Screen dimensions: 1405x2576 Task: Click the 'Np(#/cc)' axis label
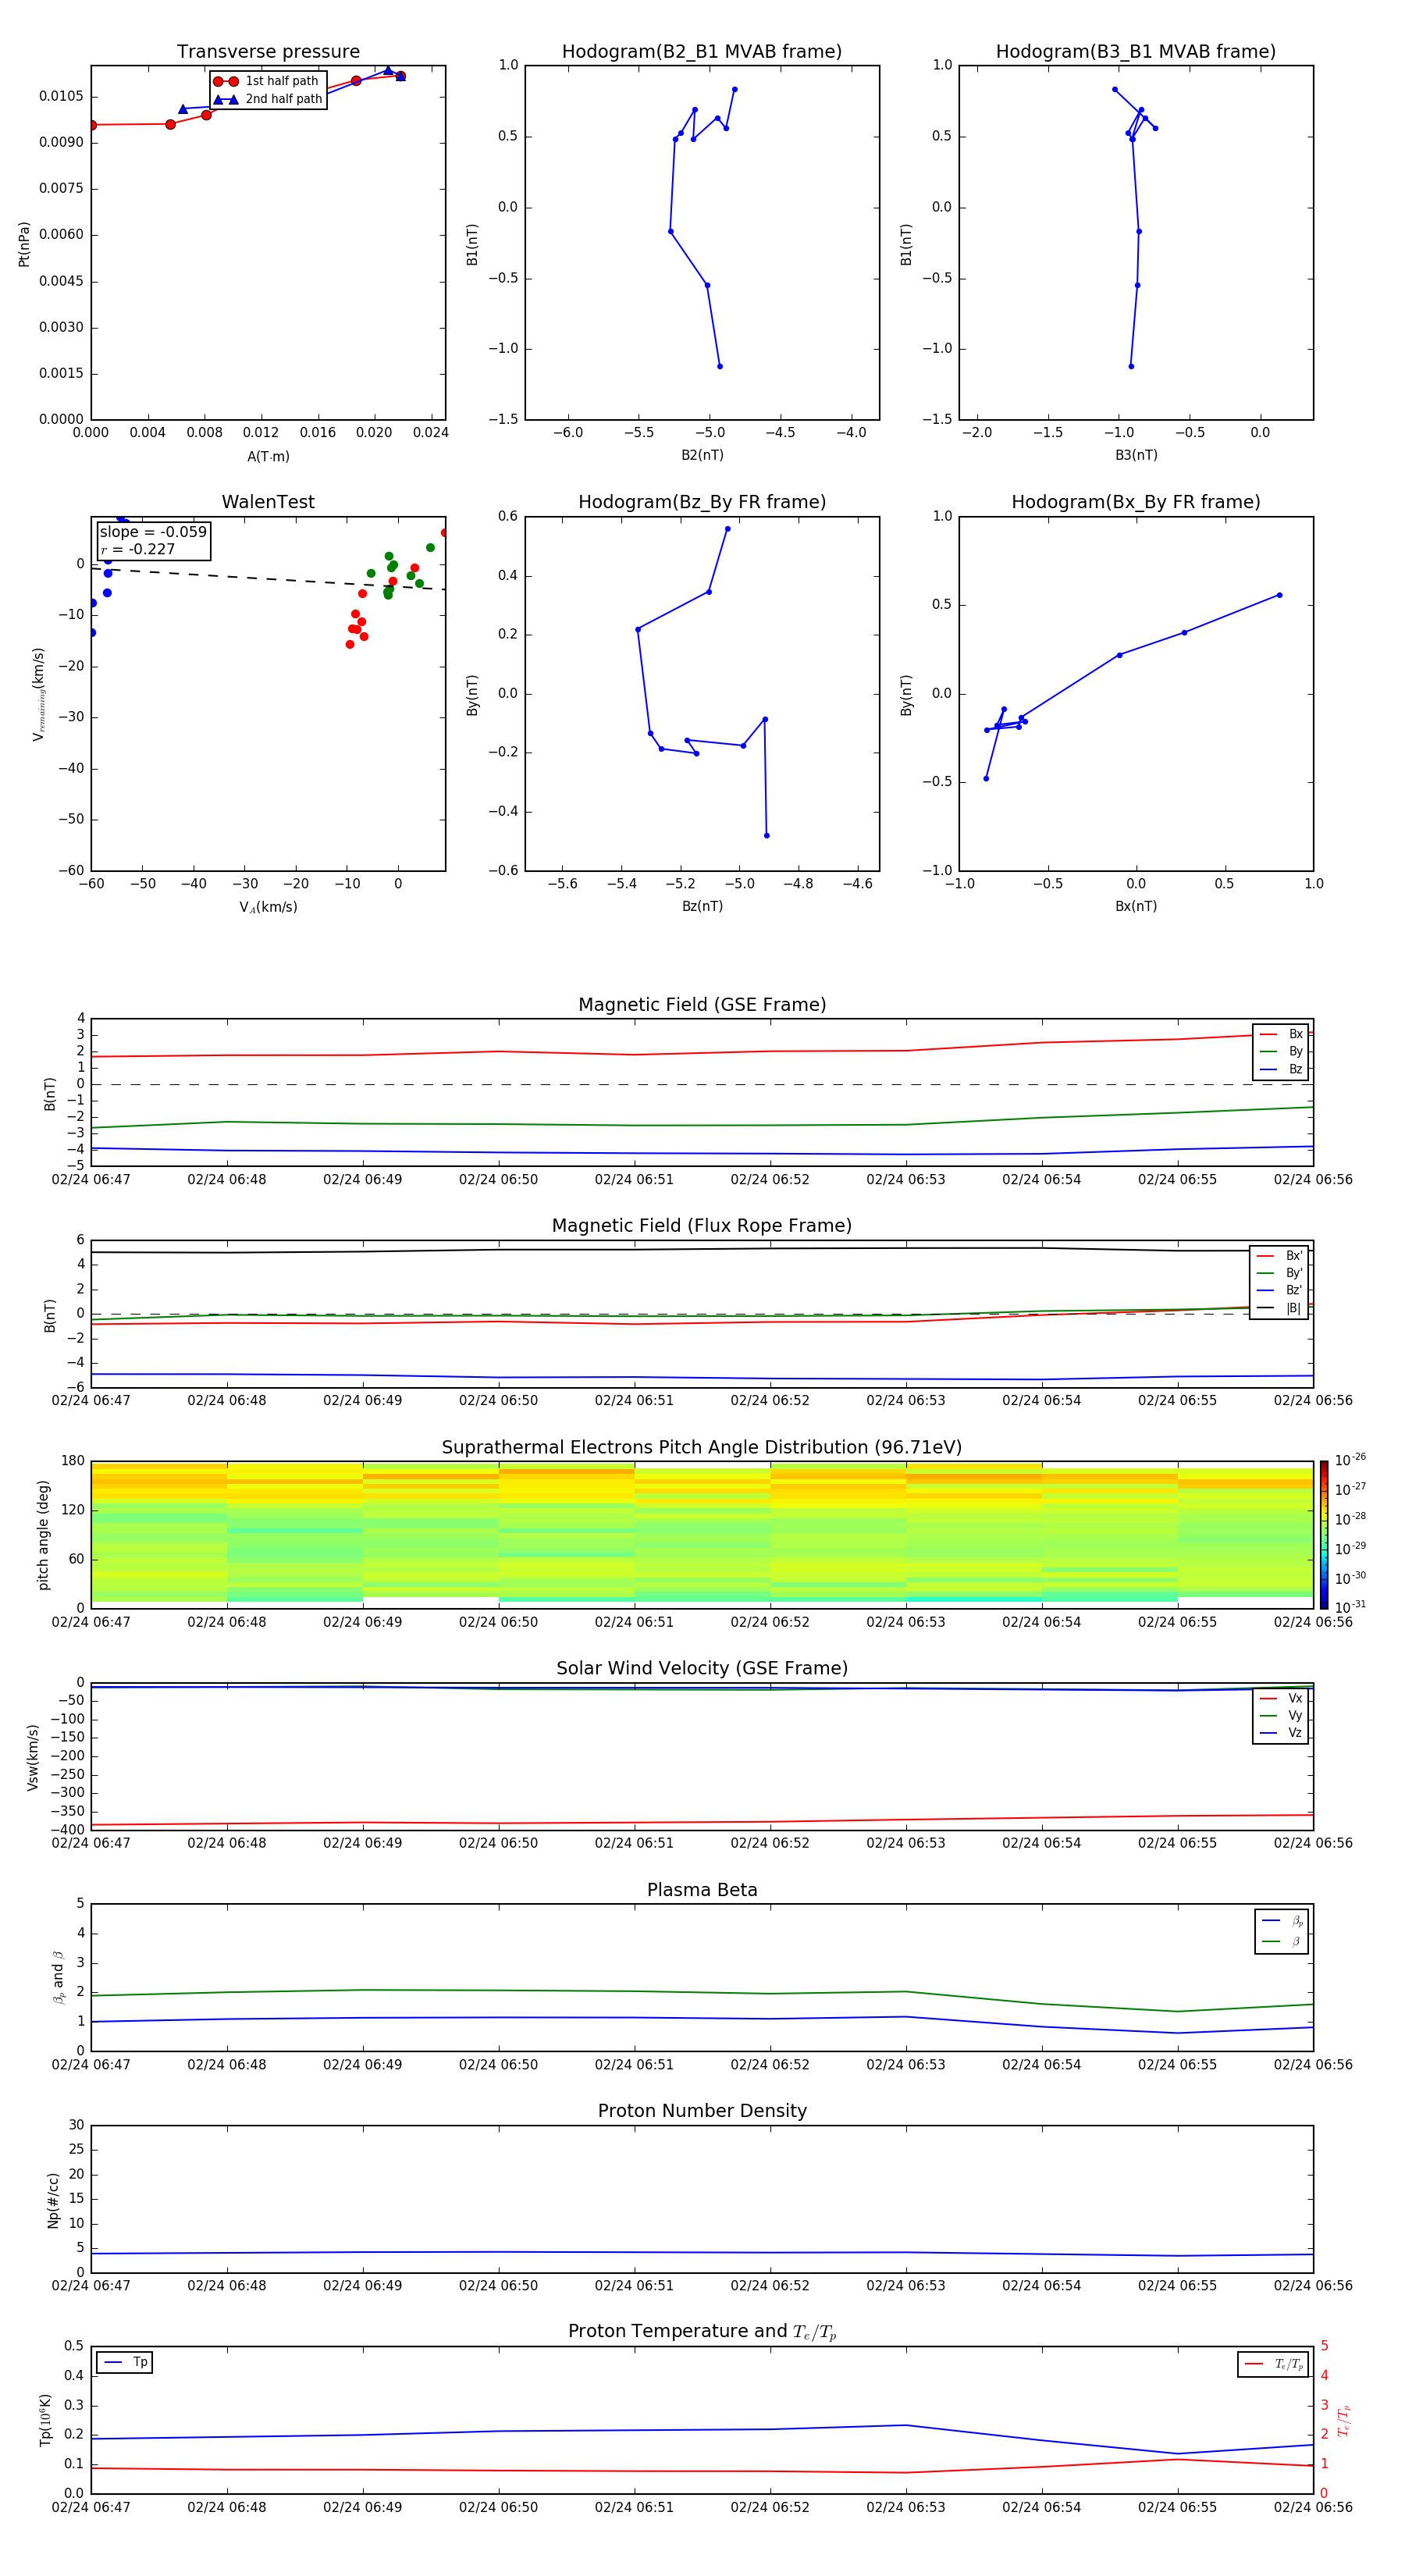coord(53,2200)
